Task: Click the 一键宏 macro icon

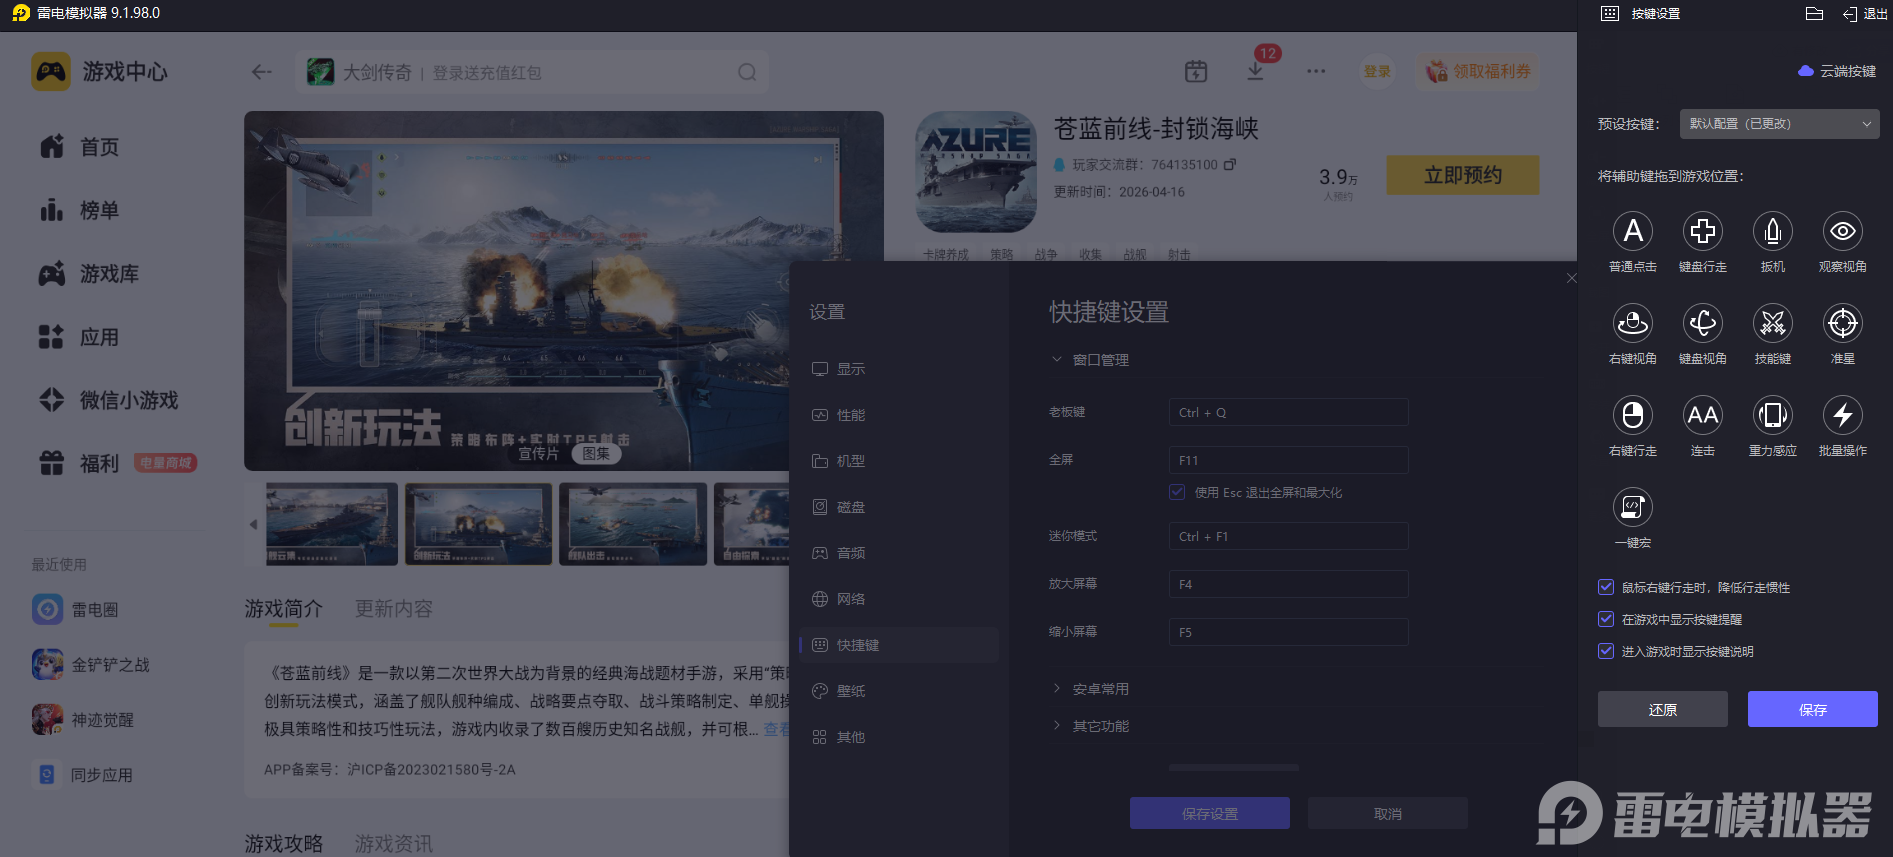Action: click(1632, 508)
